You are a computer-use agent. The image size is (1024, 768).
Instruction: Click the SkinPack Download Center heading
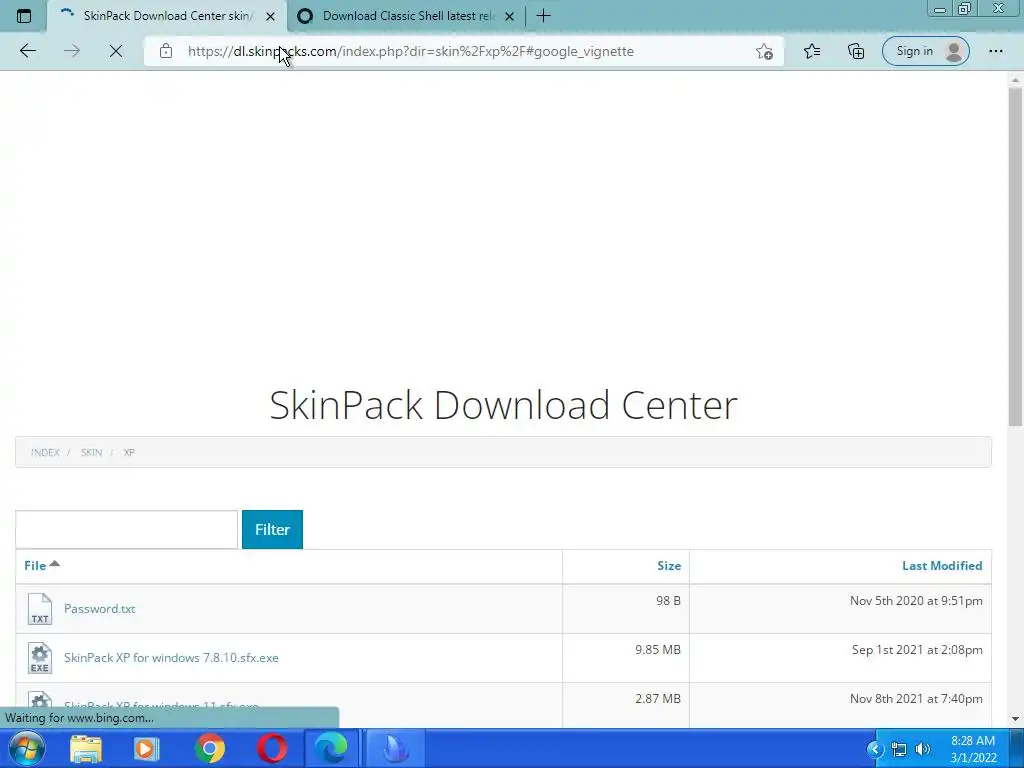(x=504, y=405)
